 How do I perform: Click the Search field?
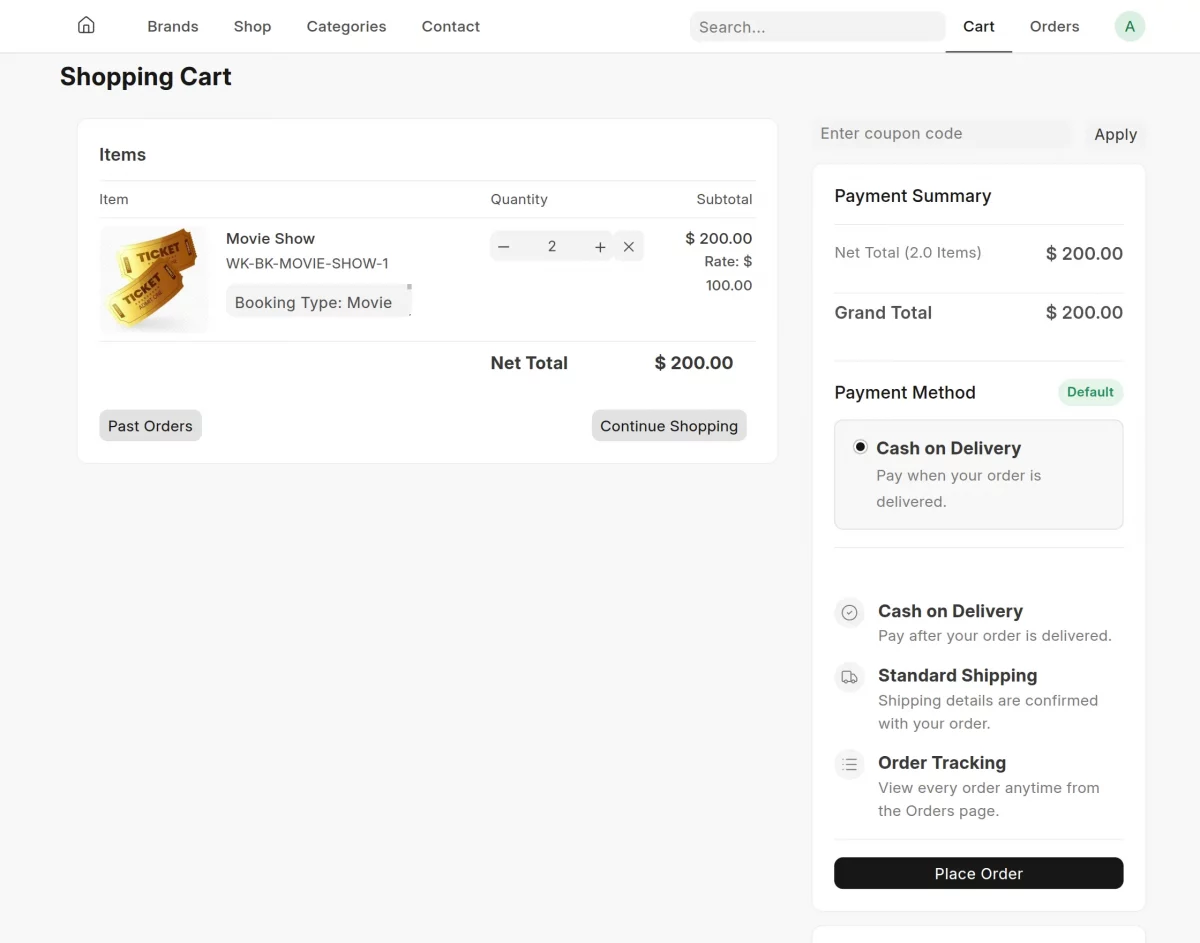(x=817, y=27)
